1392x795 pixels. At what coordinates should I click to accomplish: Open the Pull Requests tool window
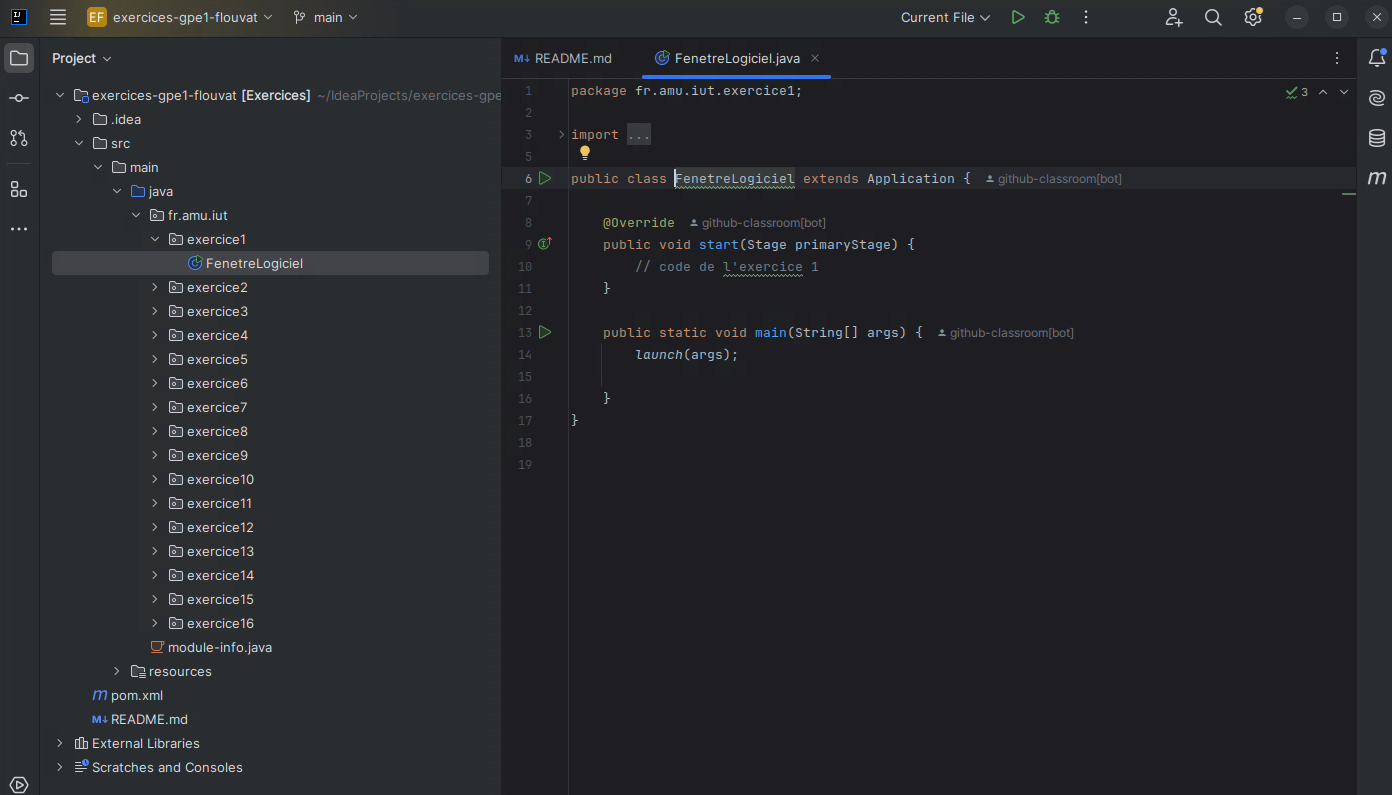tap(19, 138)
